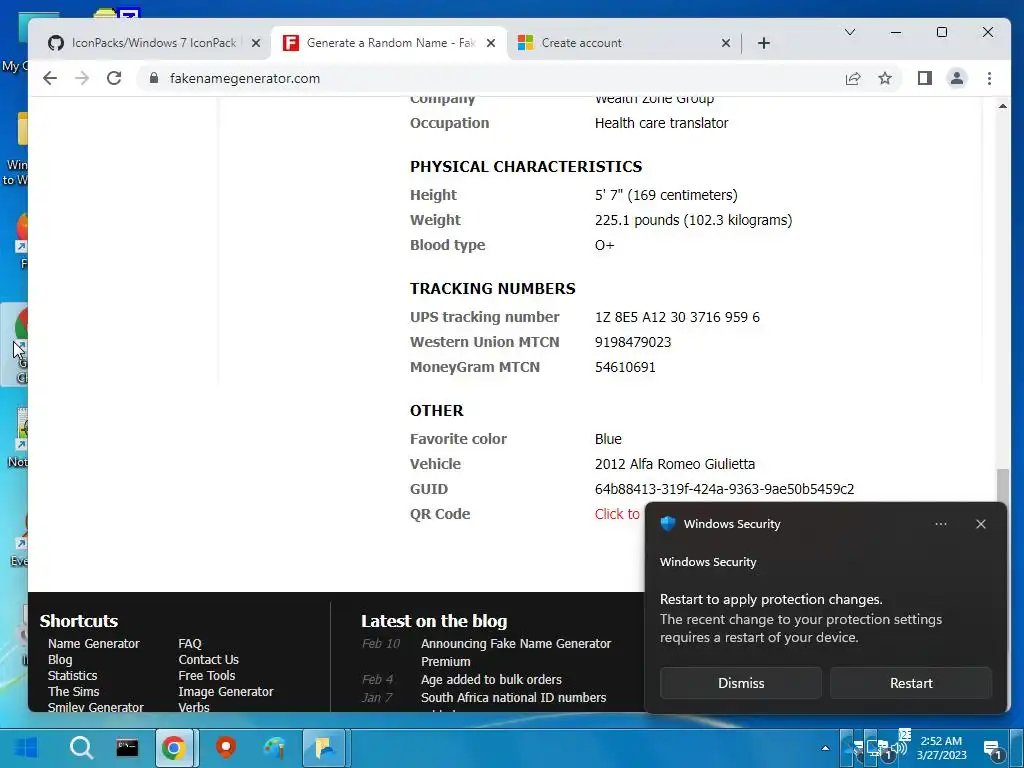Select Western Union MTCN 9198479023
1024x768 pixels.
pos(633,342)
